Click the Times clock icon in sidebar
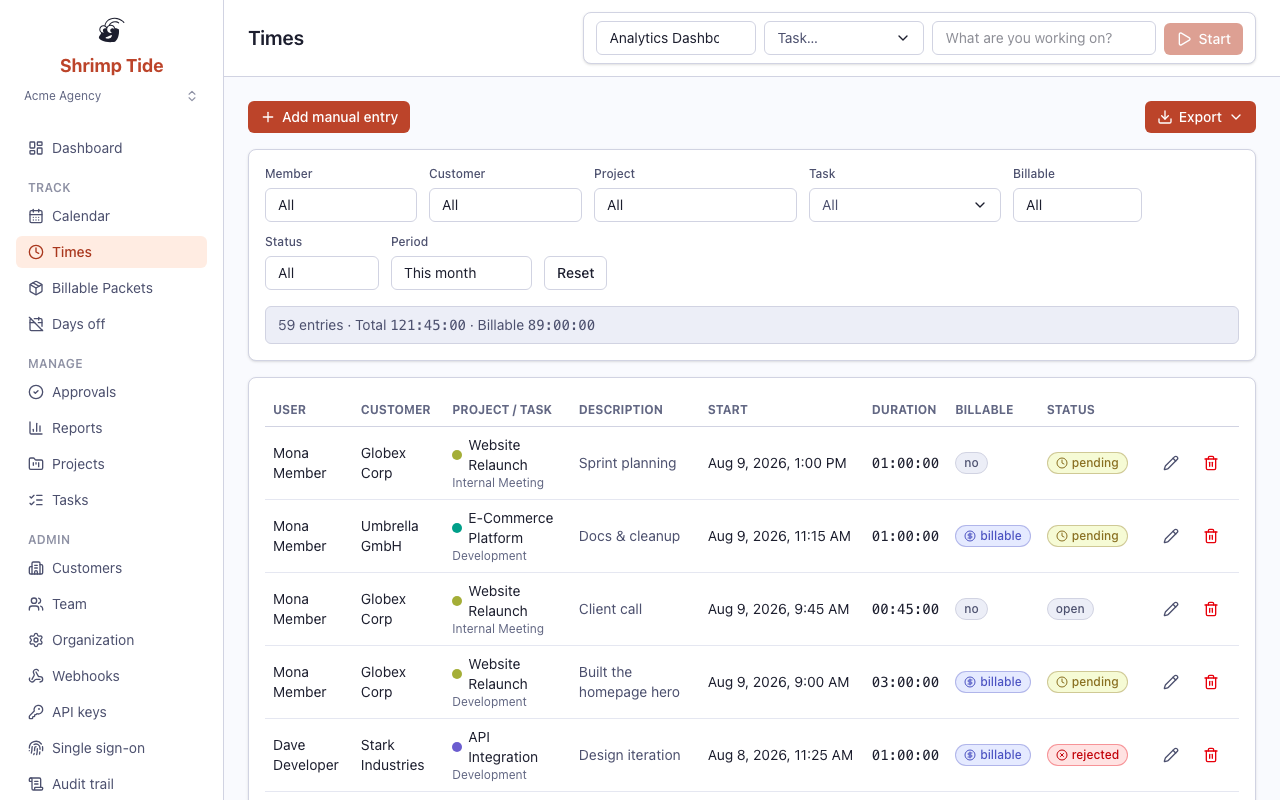1280x800 pixels. [x=36, y=252]
